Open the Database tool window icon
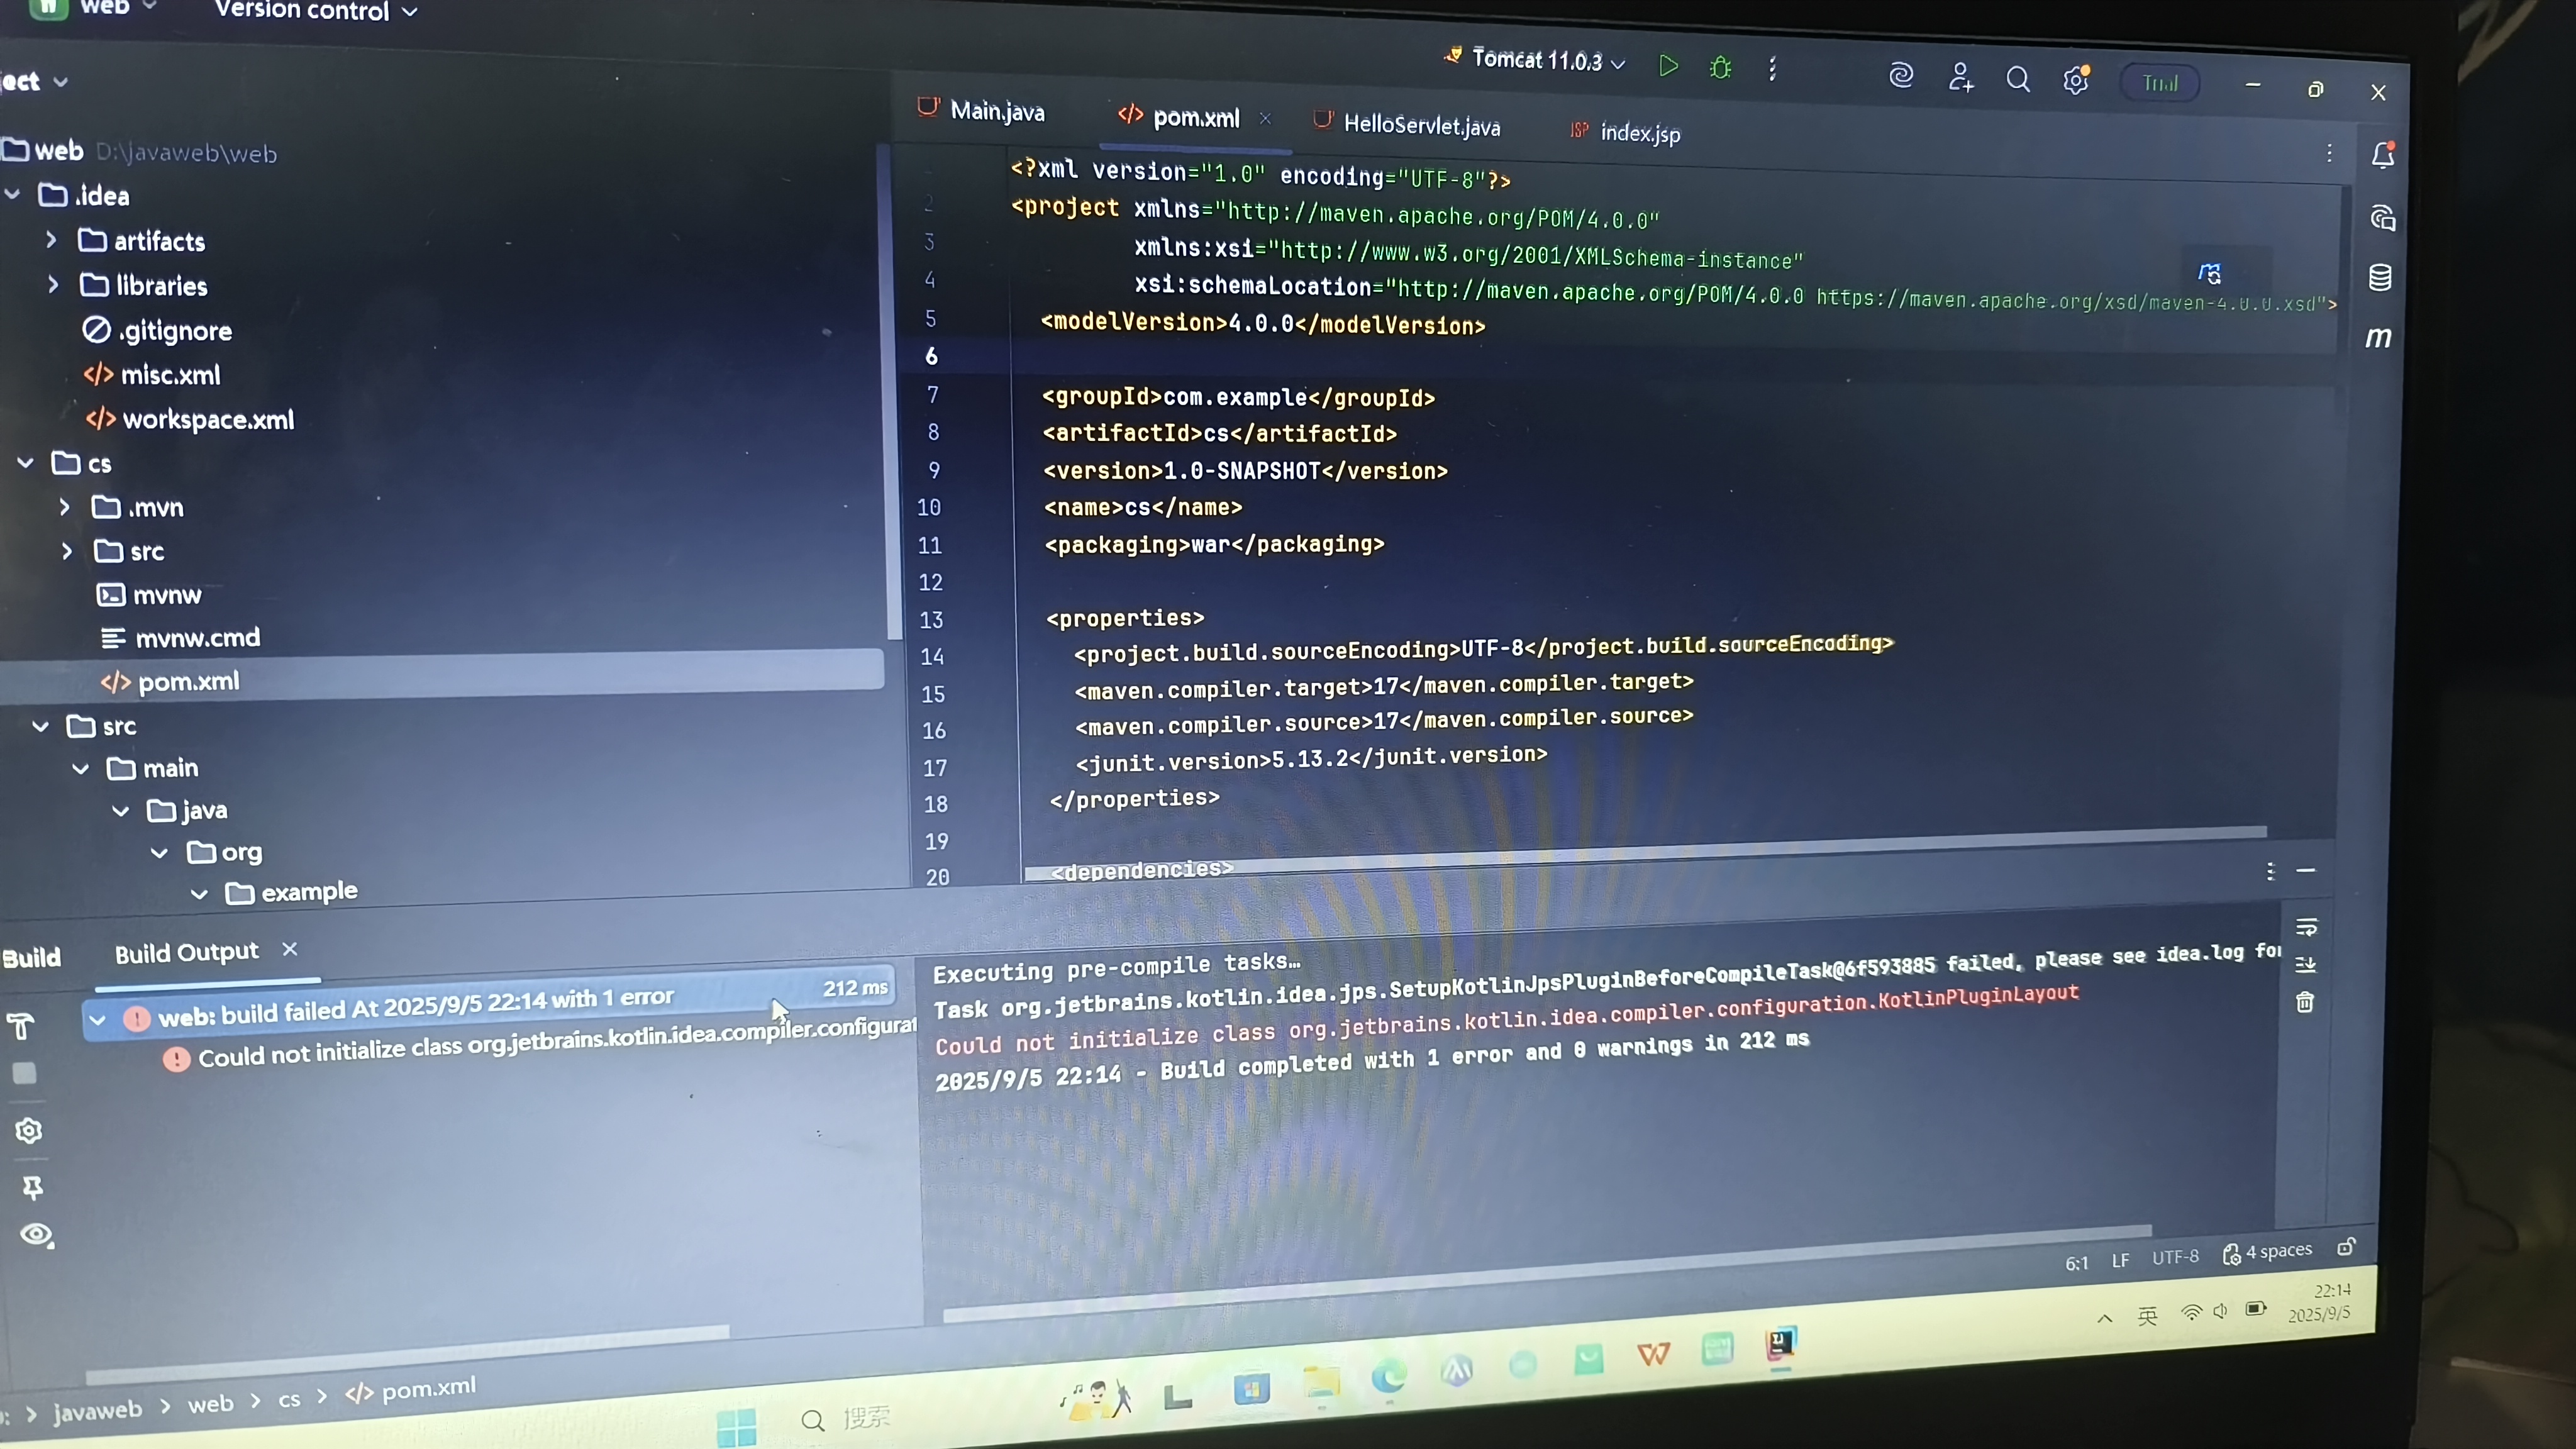2576x1449 pixels. click(2380, 277)
